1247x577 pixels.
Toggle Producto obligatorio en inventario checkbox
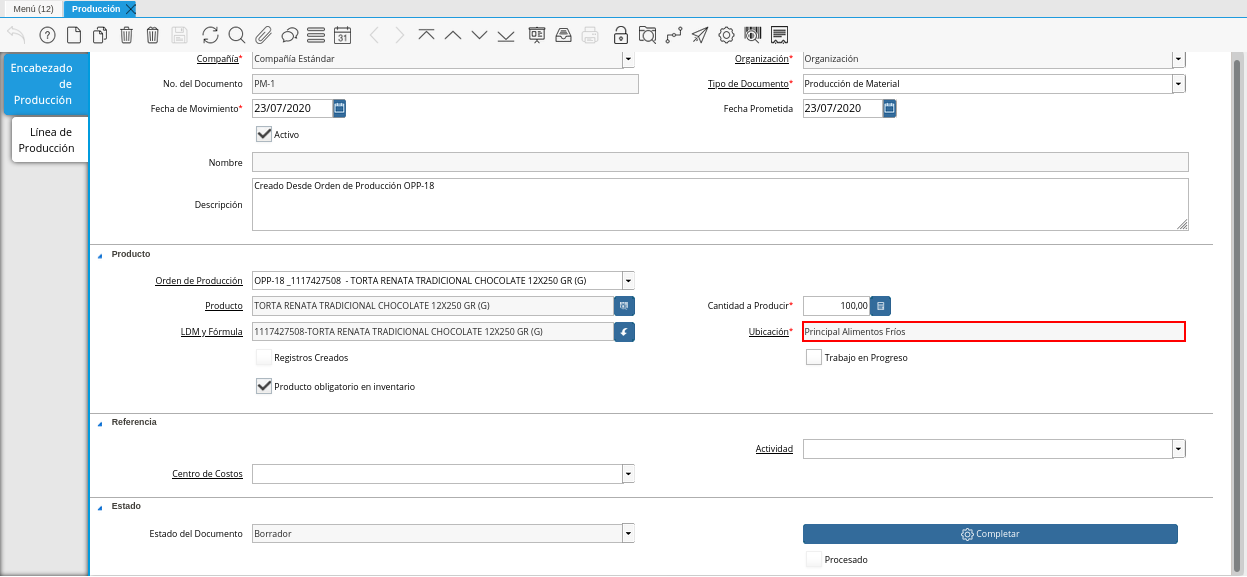click(264, 386)
